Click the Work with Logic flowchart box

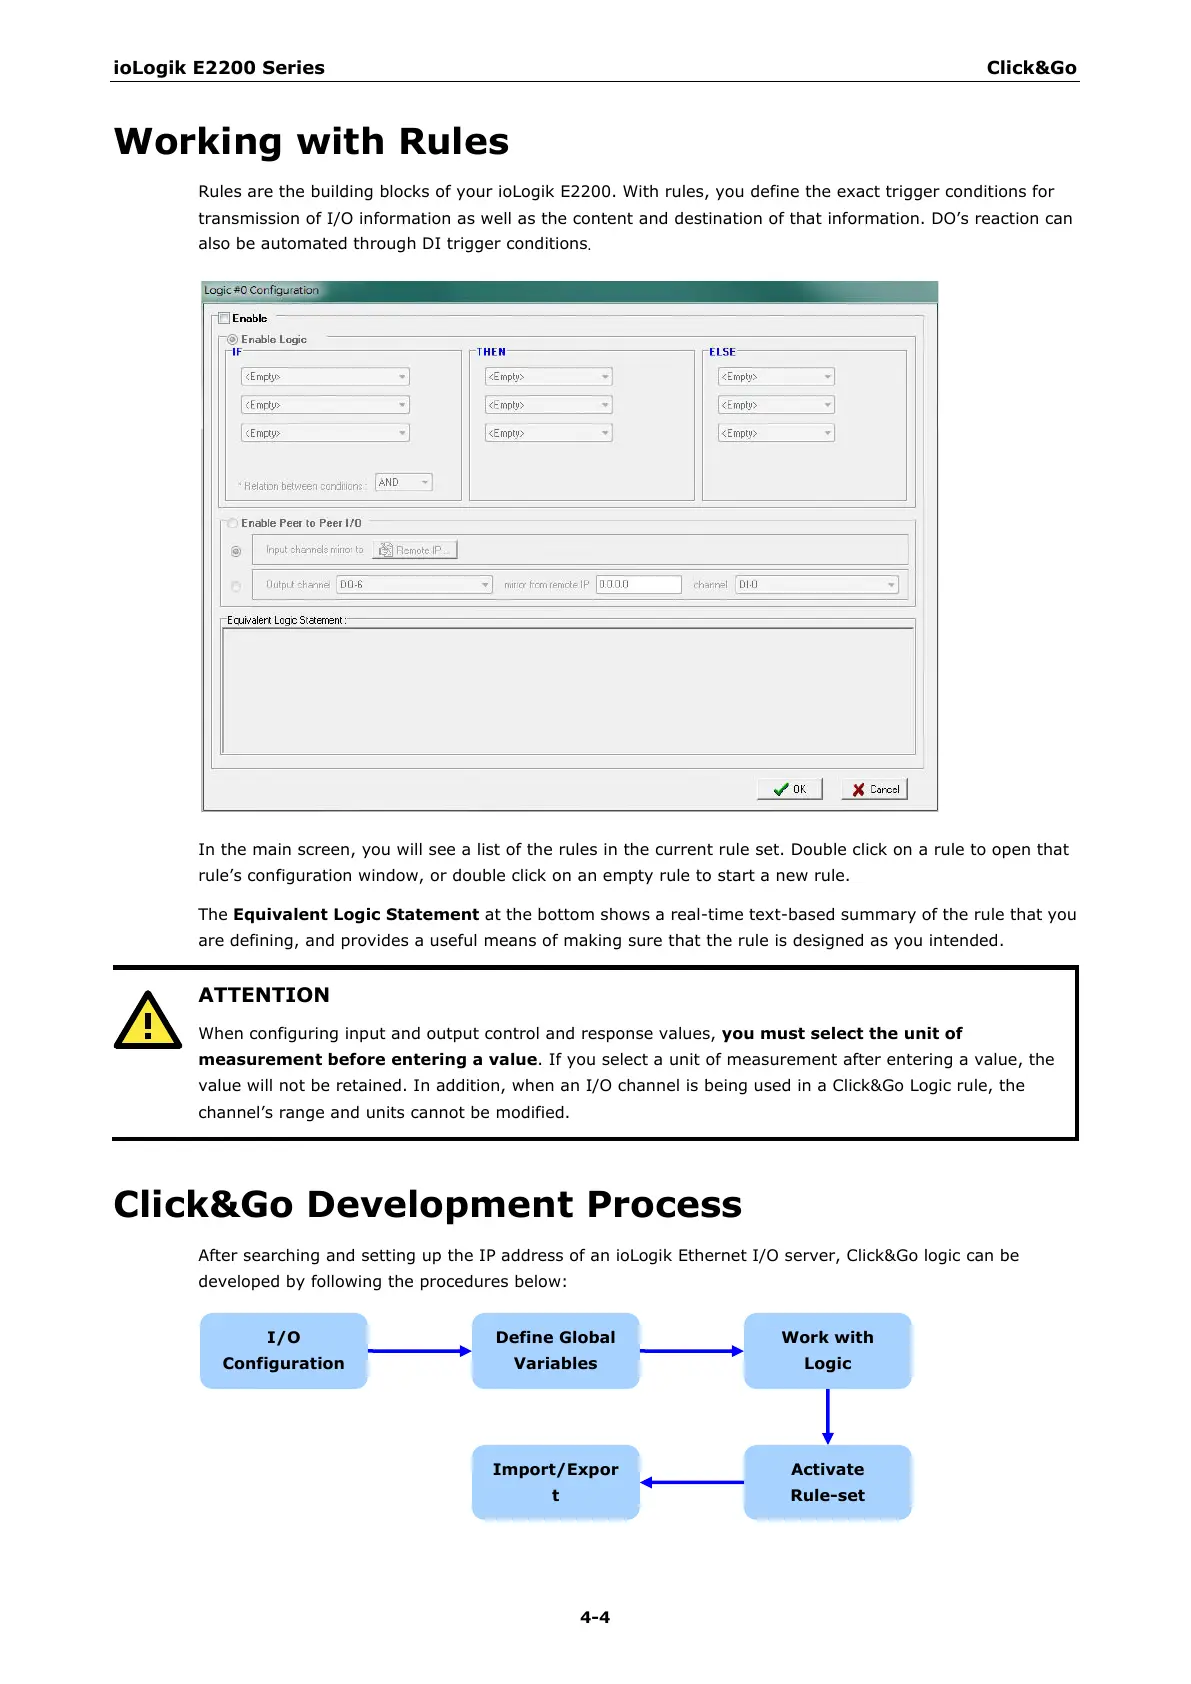tap(828, 1351)
